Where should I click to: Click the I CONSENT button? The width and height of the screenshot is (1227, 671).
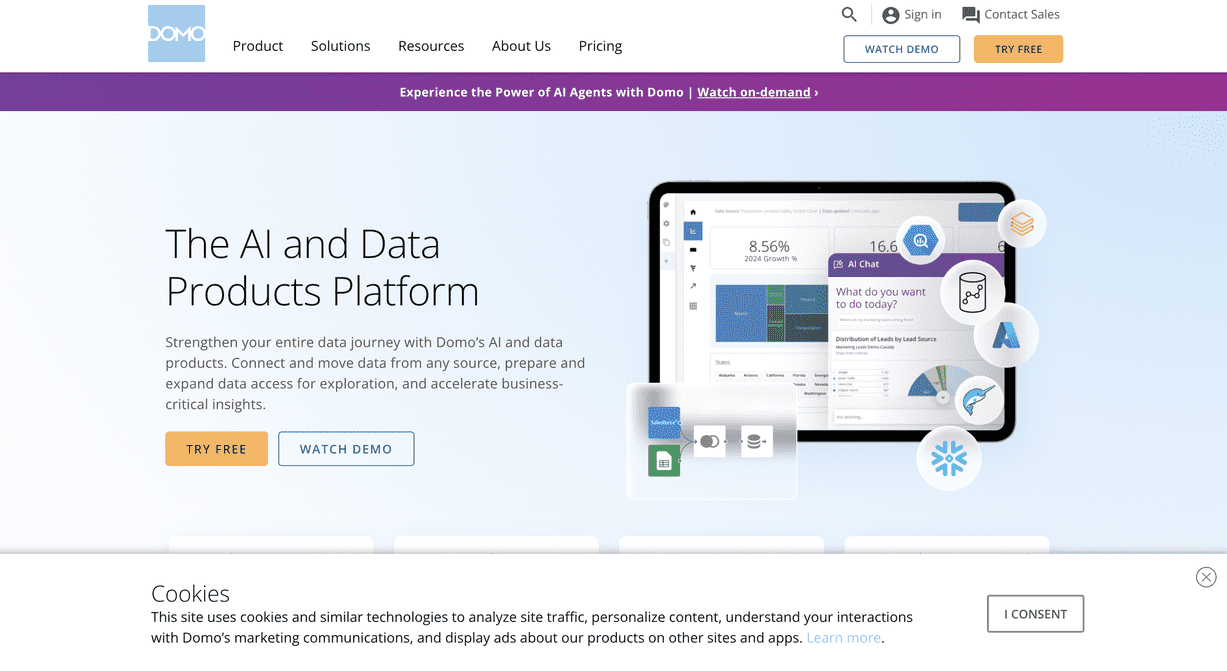(1036, 614)
